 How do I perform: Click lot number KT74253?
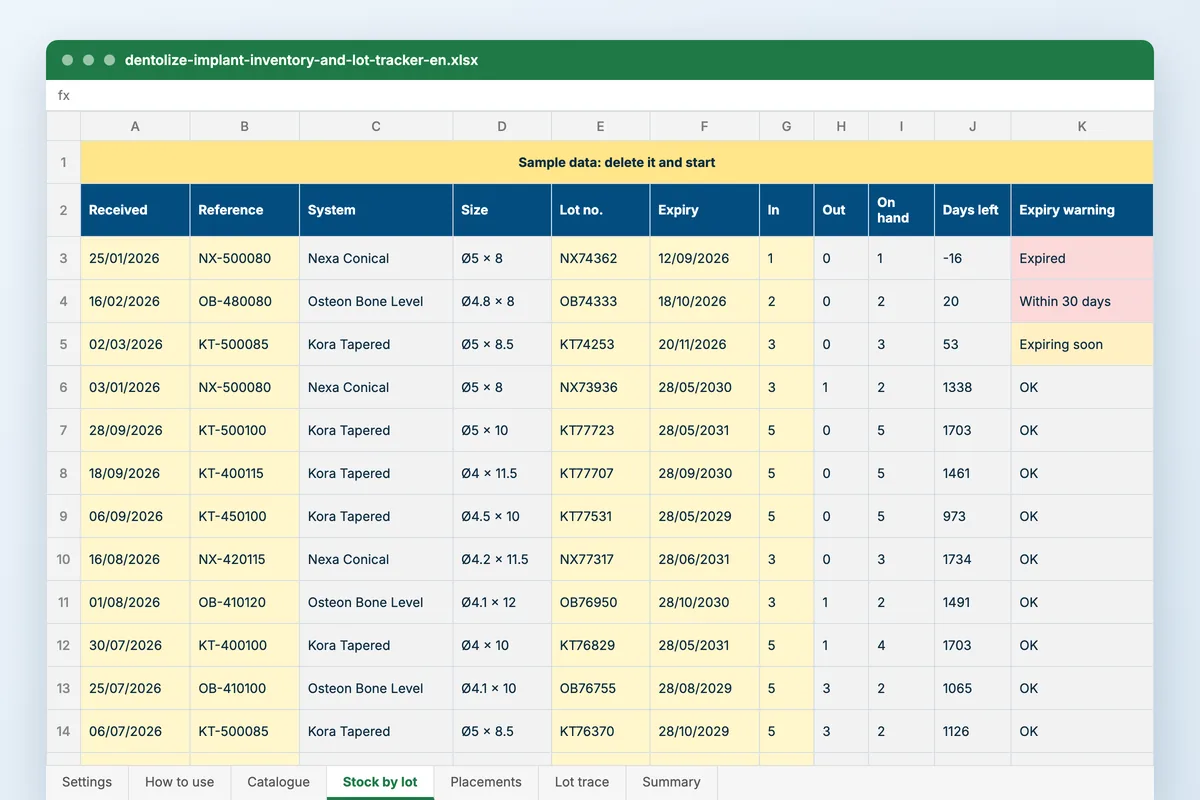(601, 344)
